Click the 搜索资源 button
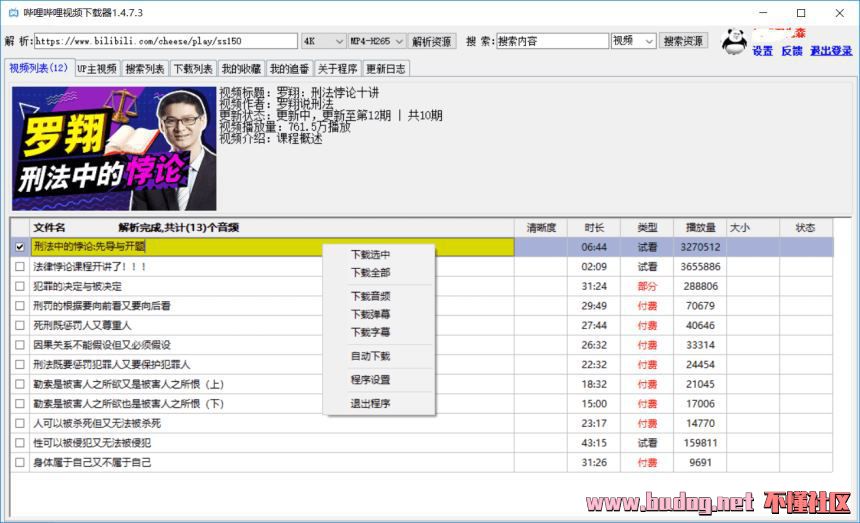Image resolution: width=860 pixels, height=523 pixels. tap(683, 41)
